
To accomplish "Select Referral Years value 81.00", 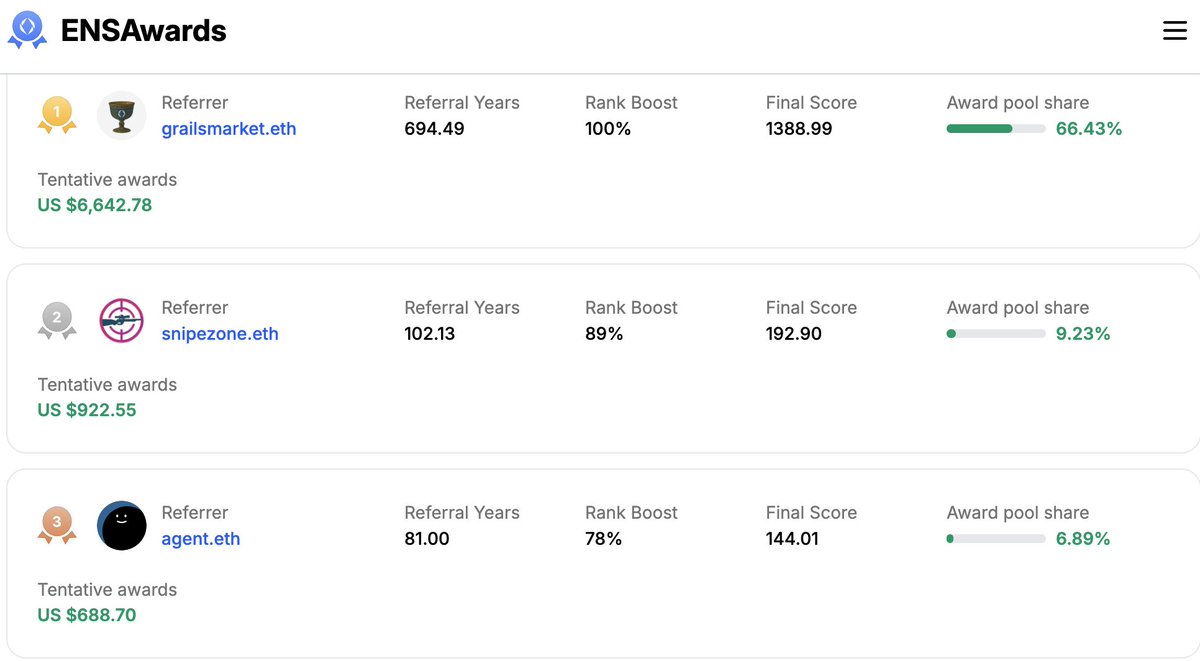I will point(427,539).
